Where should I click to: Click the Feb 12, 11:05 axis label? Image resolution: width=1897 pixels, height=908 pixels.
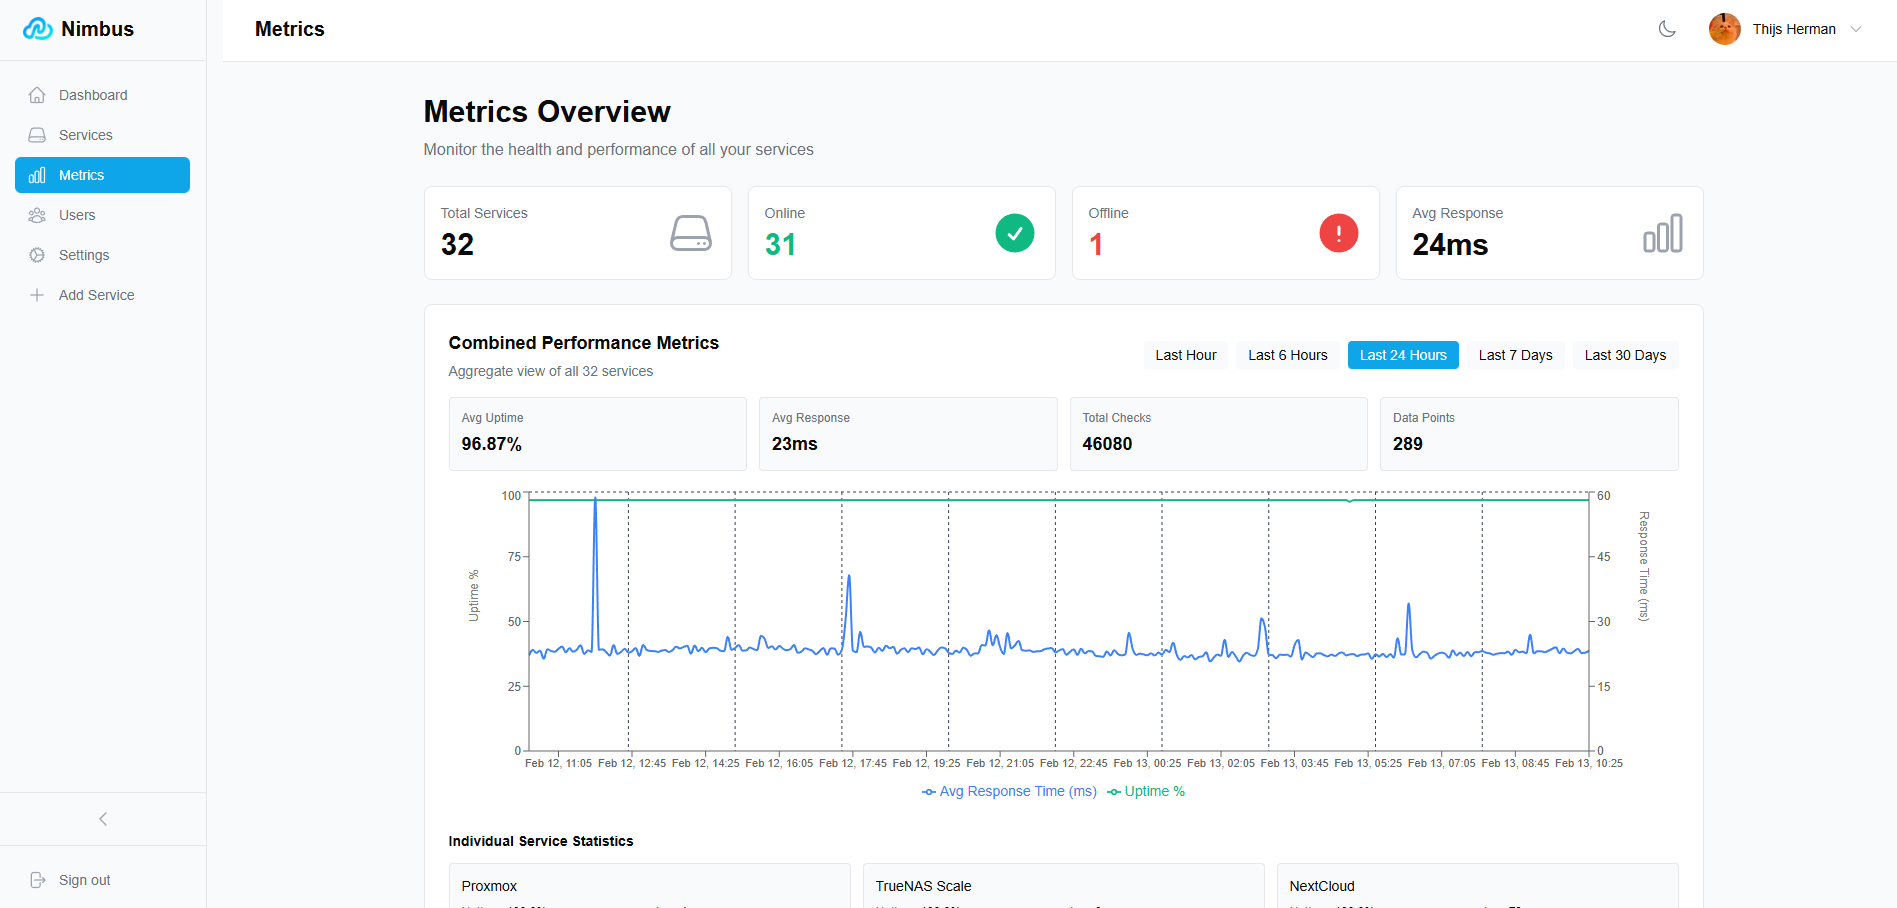pyautogui.click(x=559, y=763)
